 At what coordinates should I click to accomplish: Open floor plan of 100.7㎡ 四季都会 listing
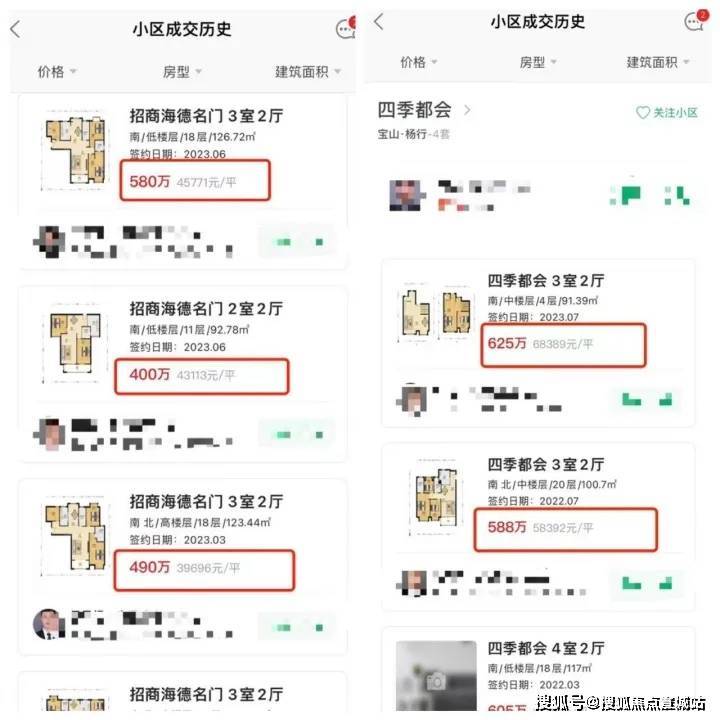[435, 497]
